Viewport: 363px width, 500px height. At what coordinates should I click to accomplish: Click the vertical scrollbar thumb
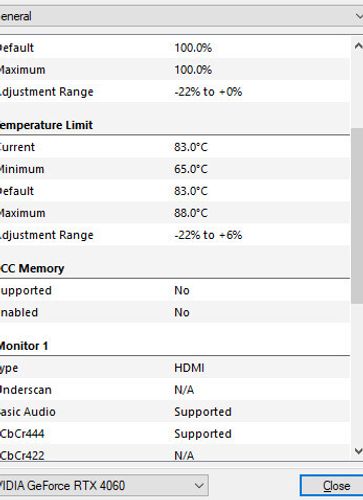coord(357,216)
